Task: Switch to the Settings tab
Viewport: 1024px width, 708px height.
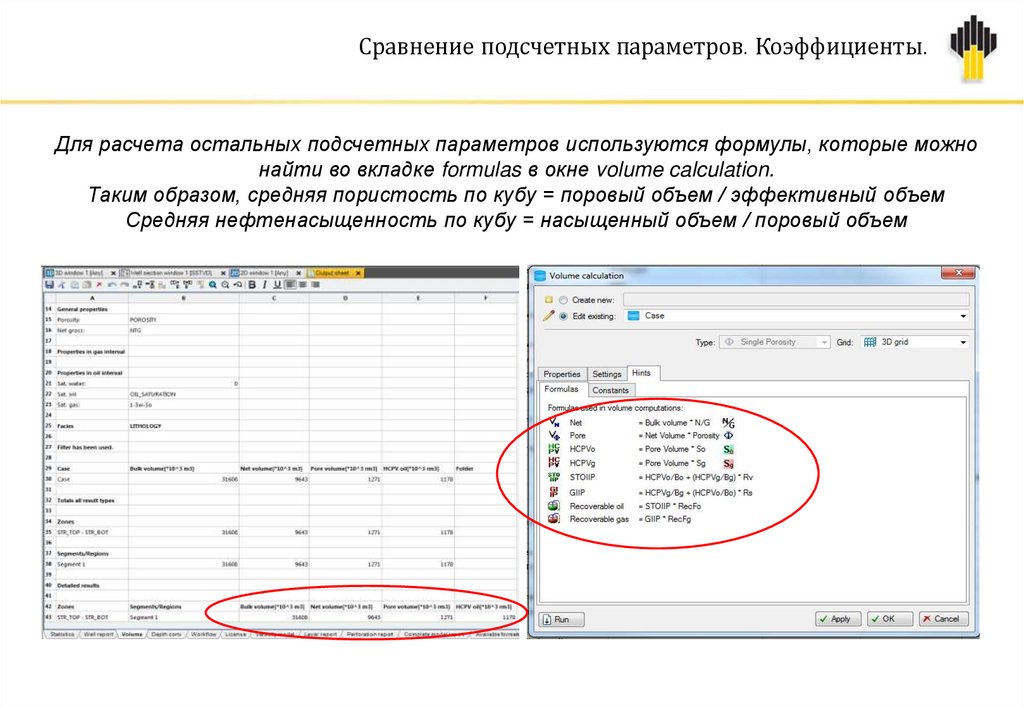Action: tap(607, 374)
